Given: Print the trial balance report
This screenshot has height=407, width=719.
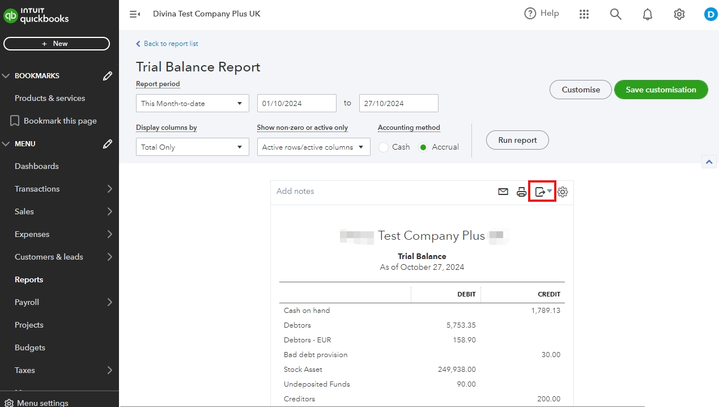Looking at the screenshot, I should tap(521, 192).
